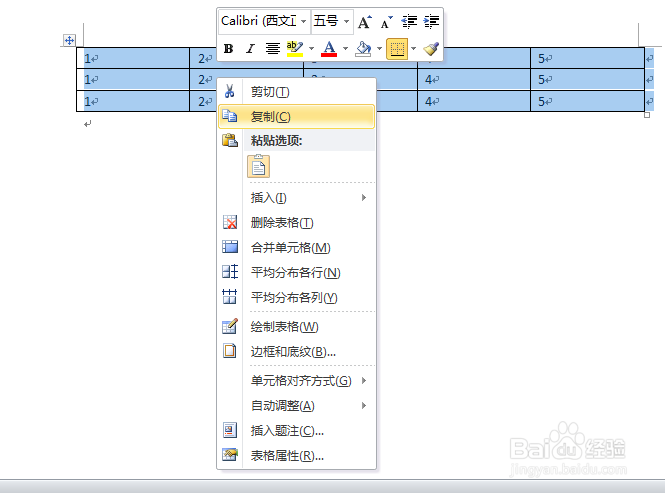Image resolution: width=665 pixels, height=493 pixels.
Task: Open the Calibri font name dropdown
Action: [x=304, y=21]
